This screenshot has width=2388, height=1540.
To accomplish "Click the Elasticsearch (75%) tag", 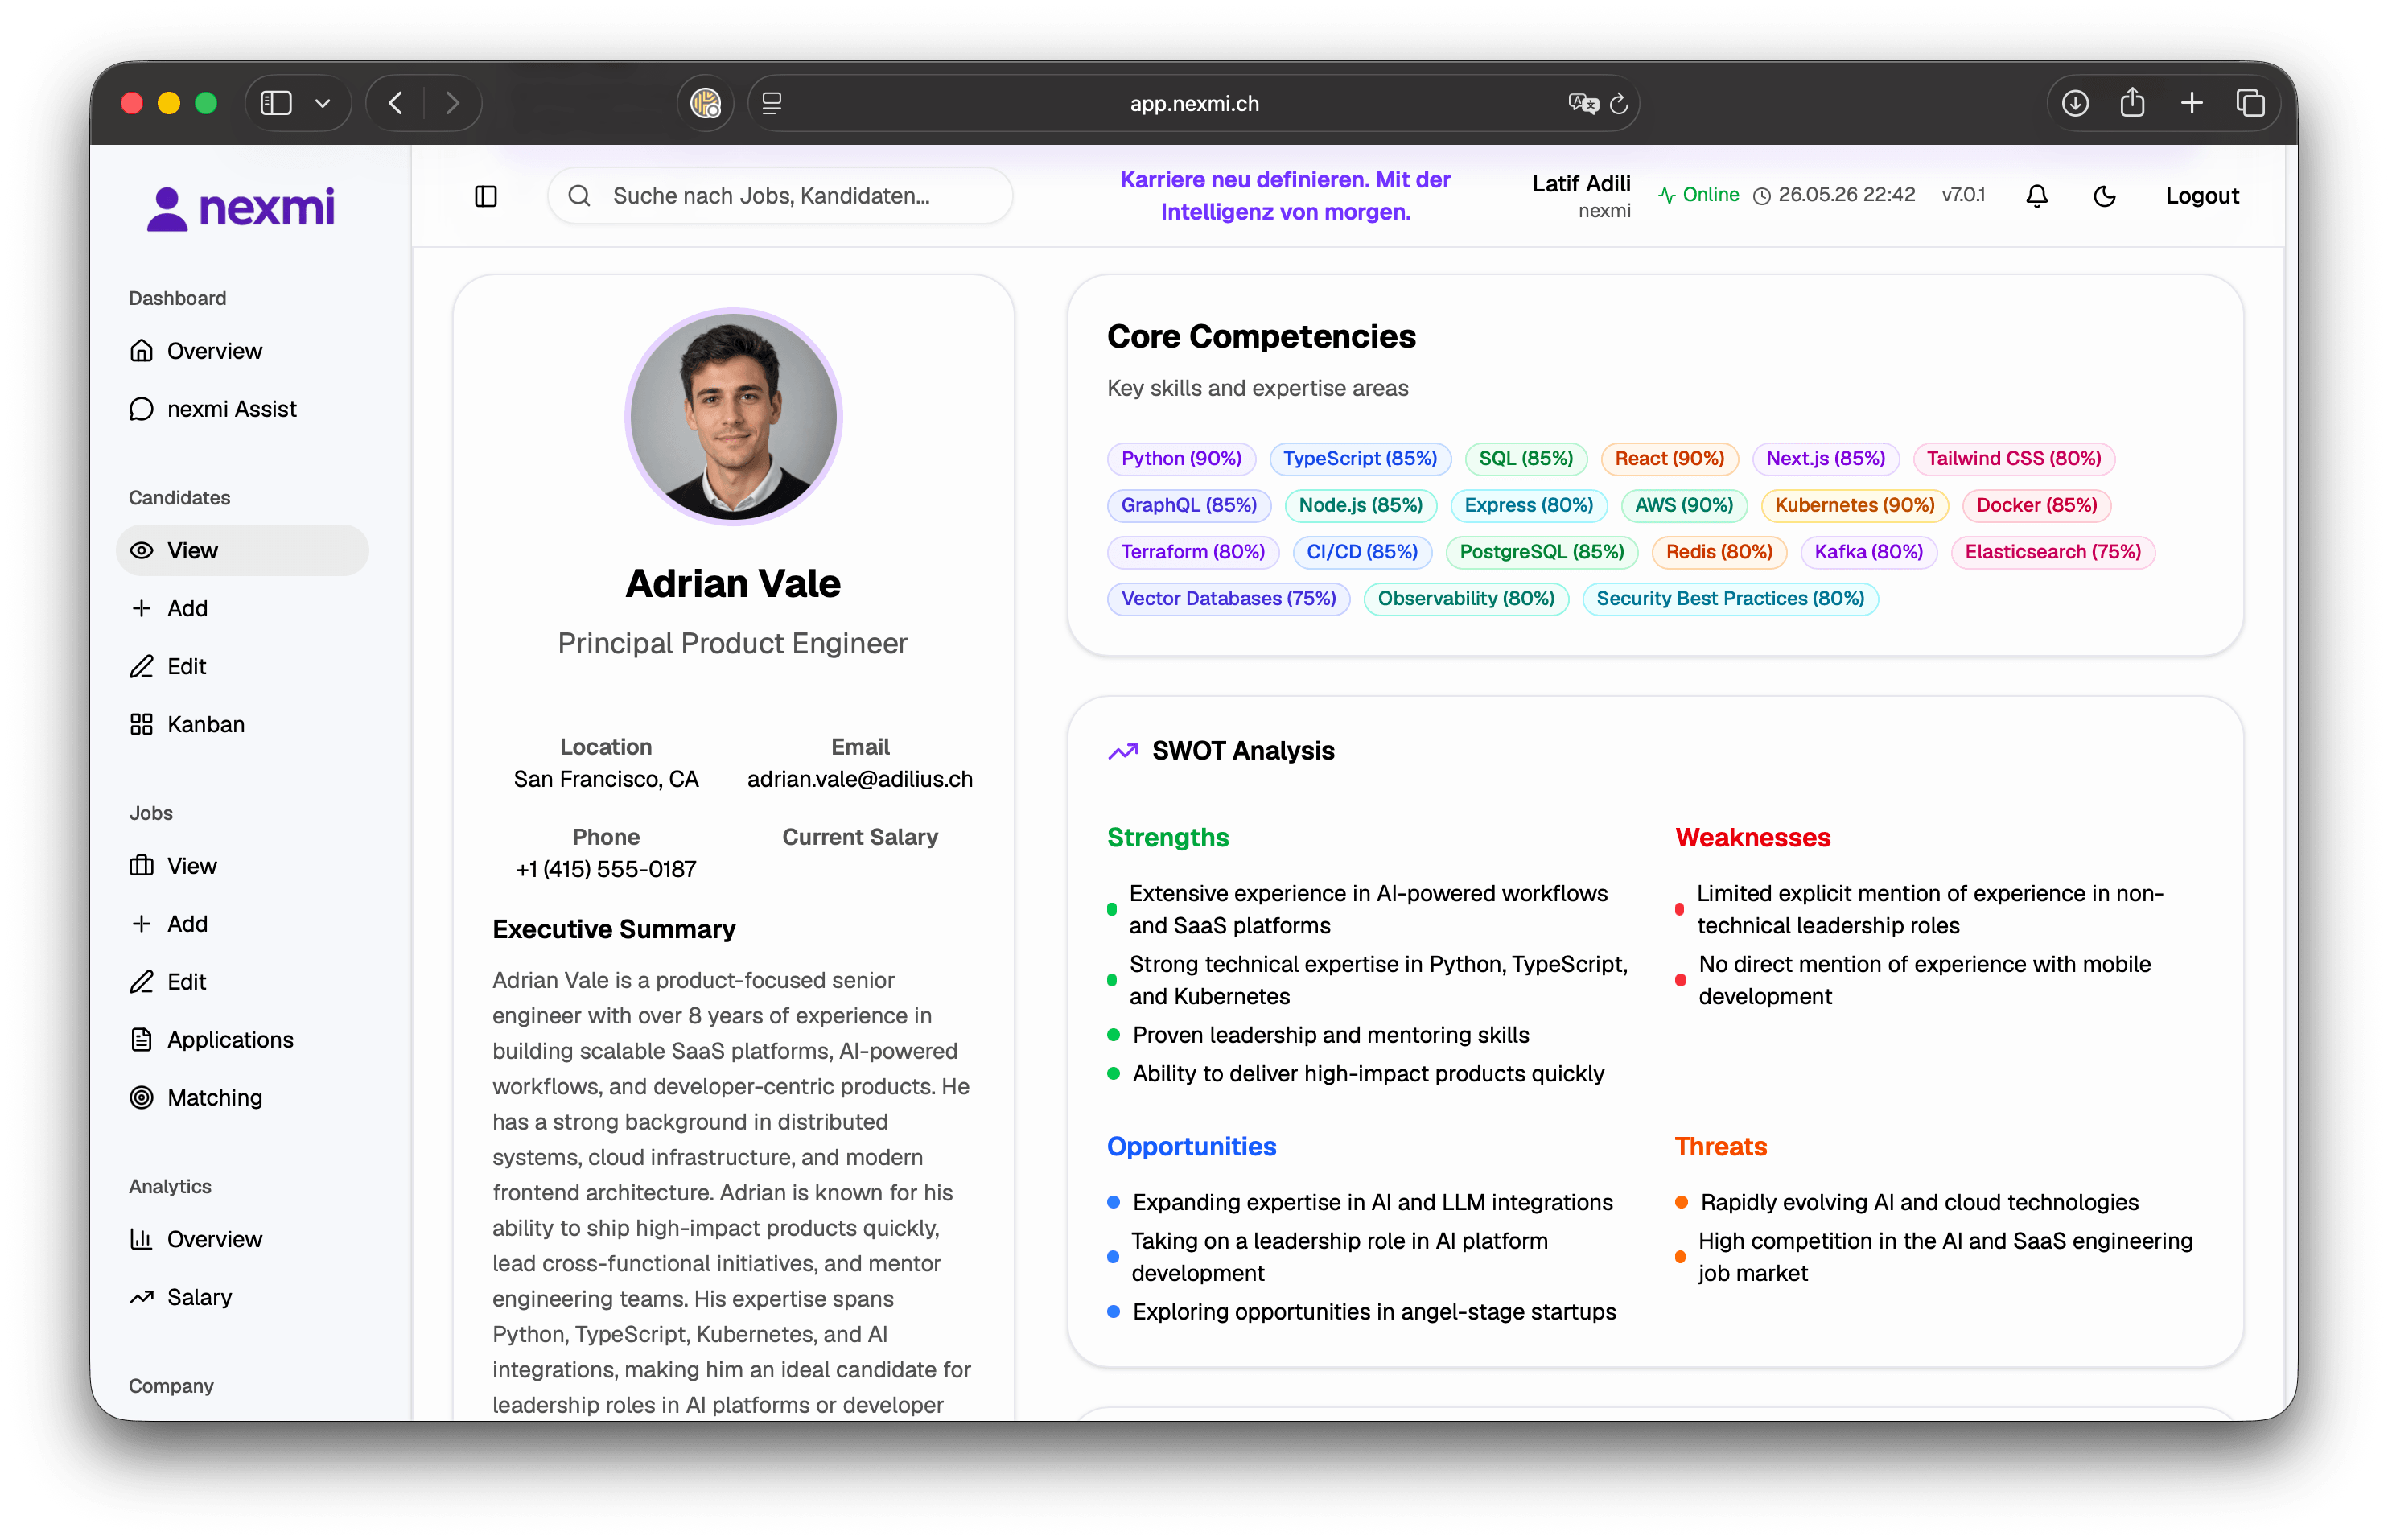I will 2052,552.
